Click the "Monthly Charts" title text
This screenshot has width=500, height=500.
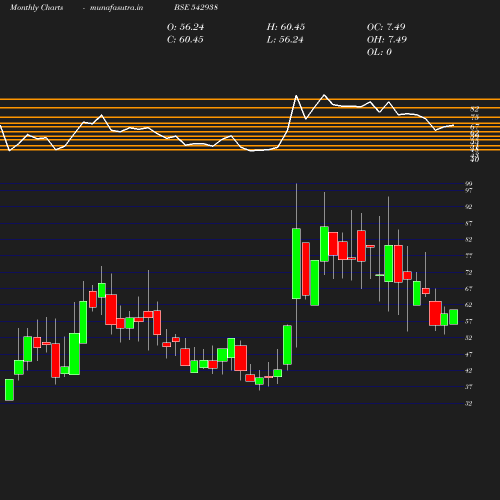pos(36,8)
